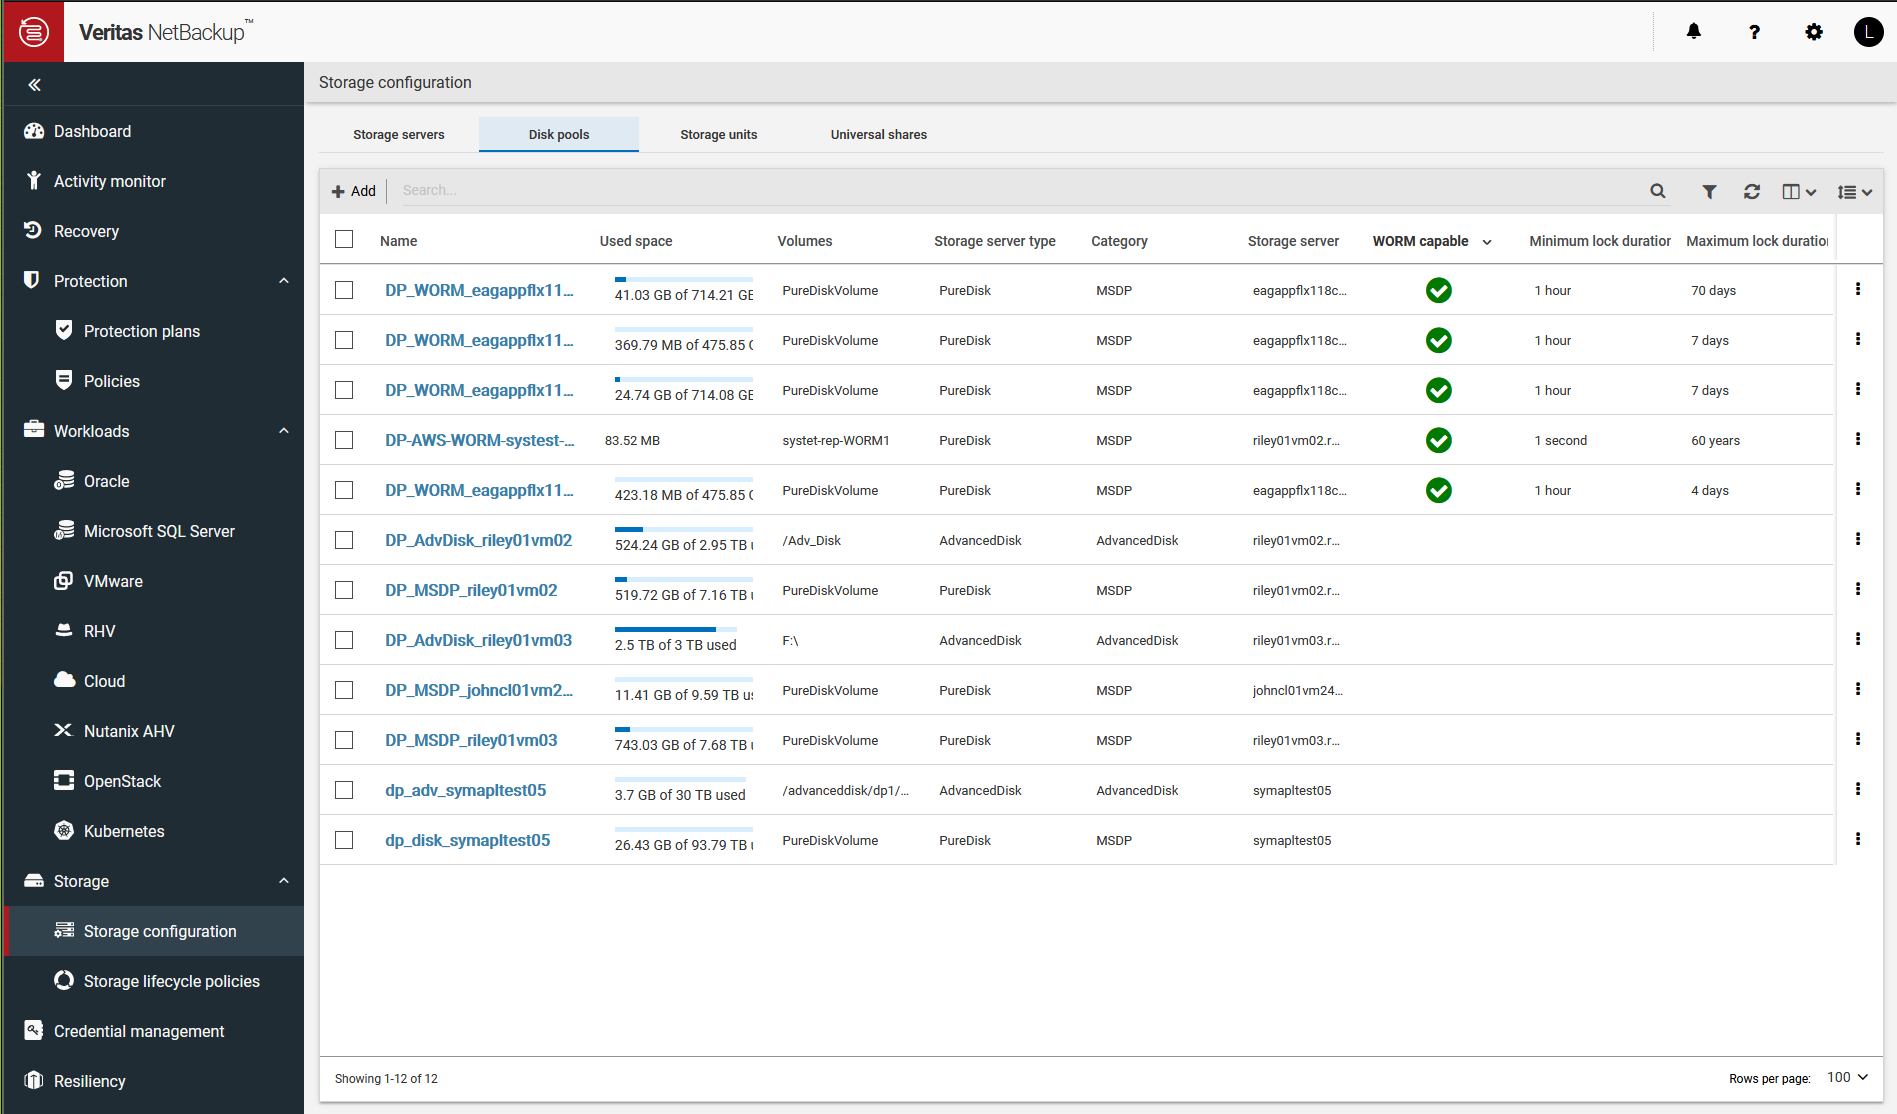Switch to the Storage units tab
1897x1114 pixels.
(x=718, y=134)
